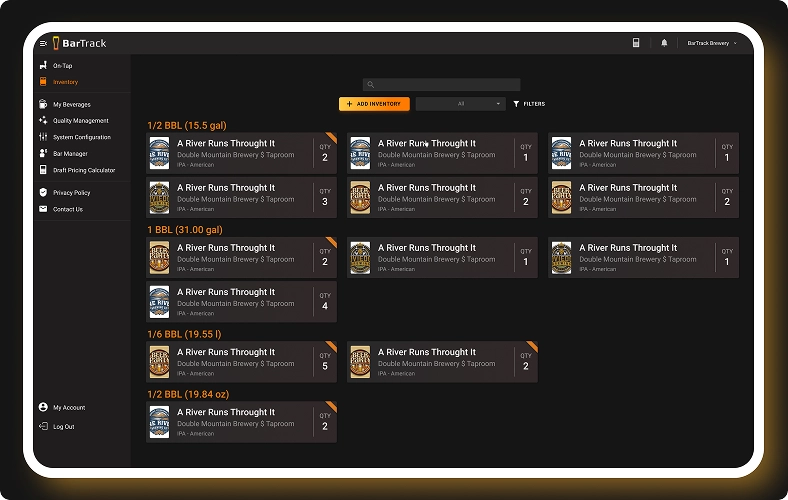
Task: Open the 1 BBL card with QTY 4
Action: [241, 302]
